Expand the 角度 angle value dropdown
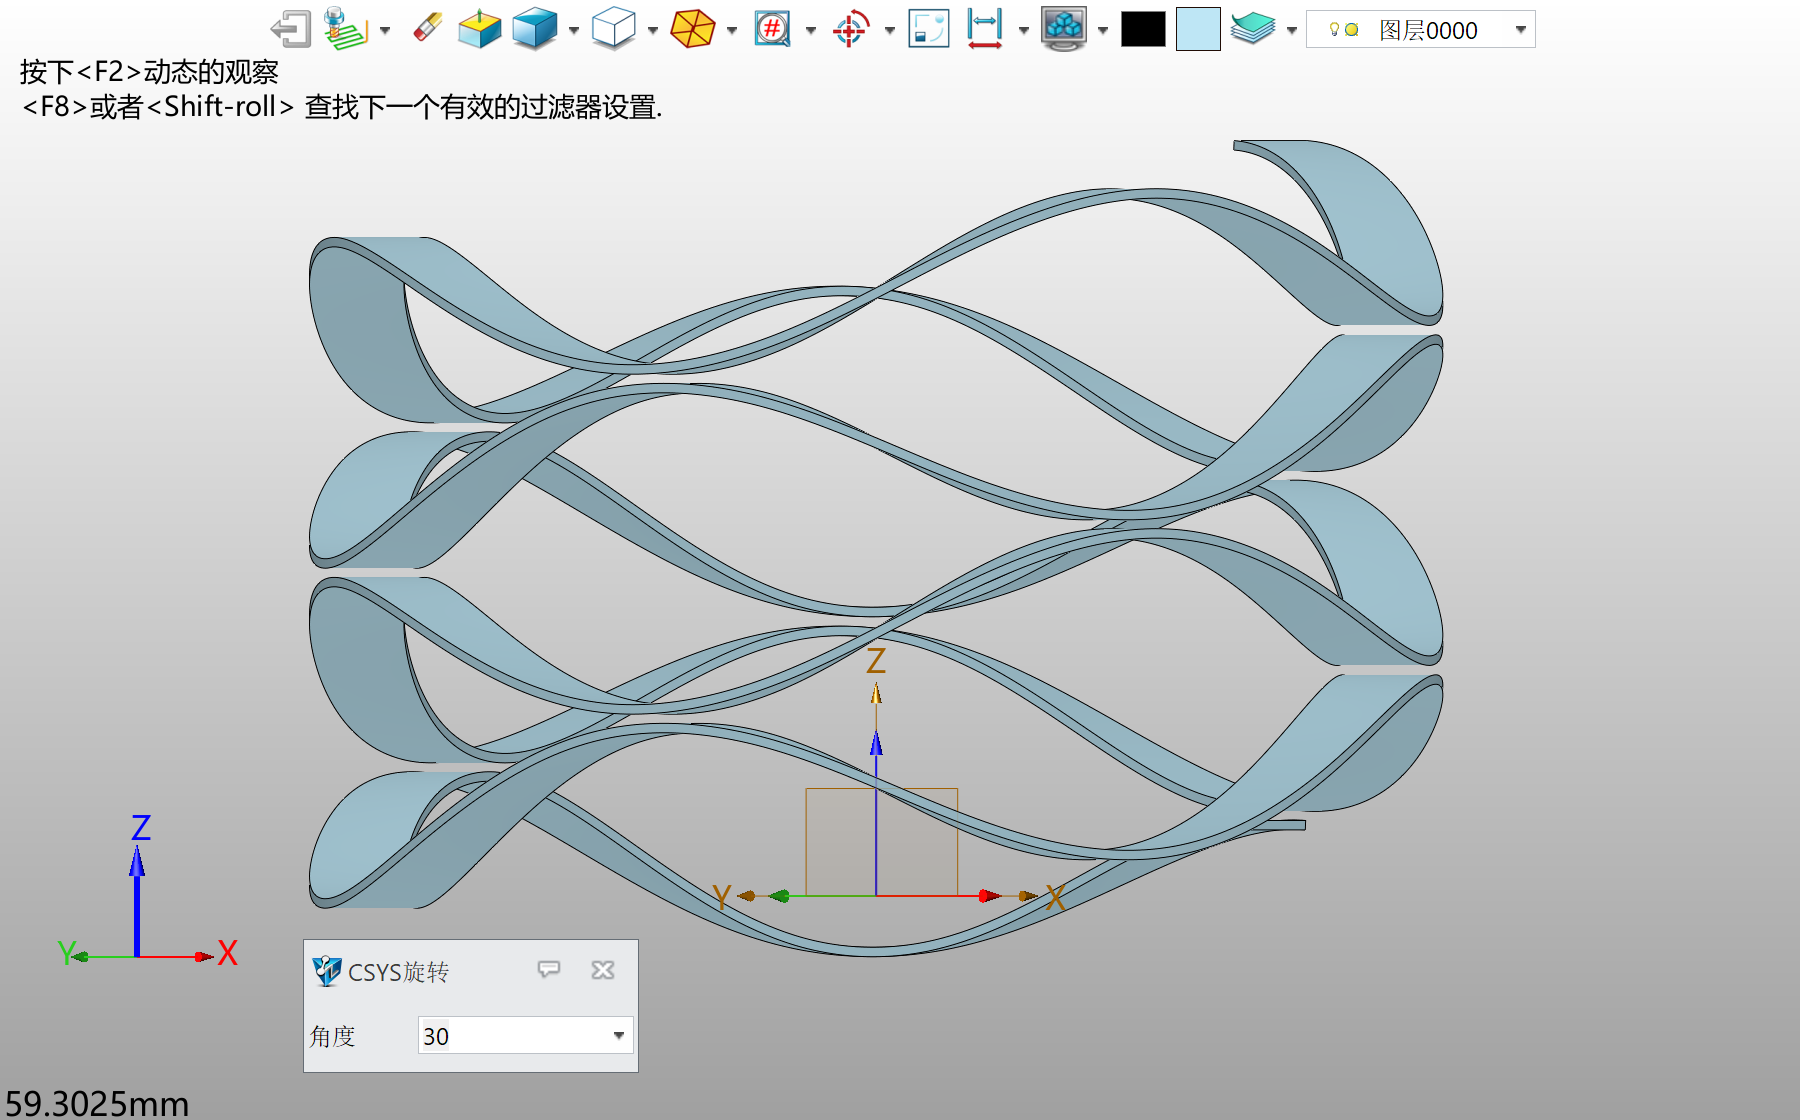1800x1120 pixels. click(619, 1036)
